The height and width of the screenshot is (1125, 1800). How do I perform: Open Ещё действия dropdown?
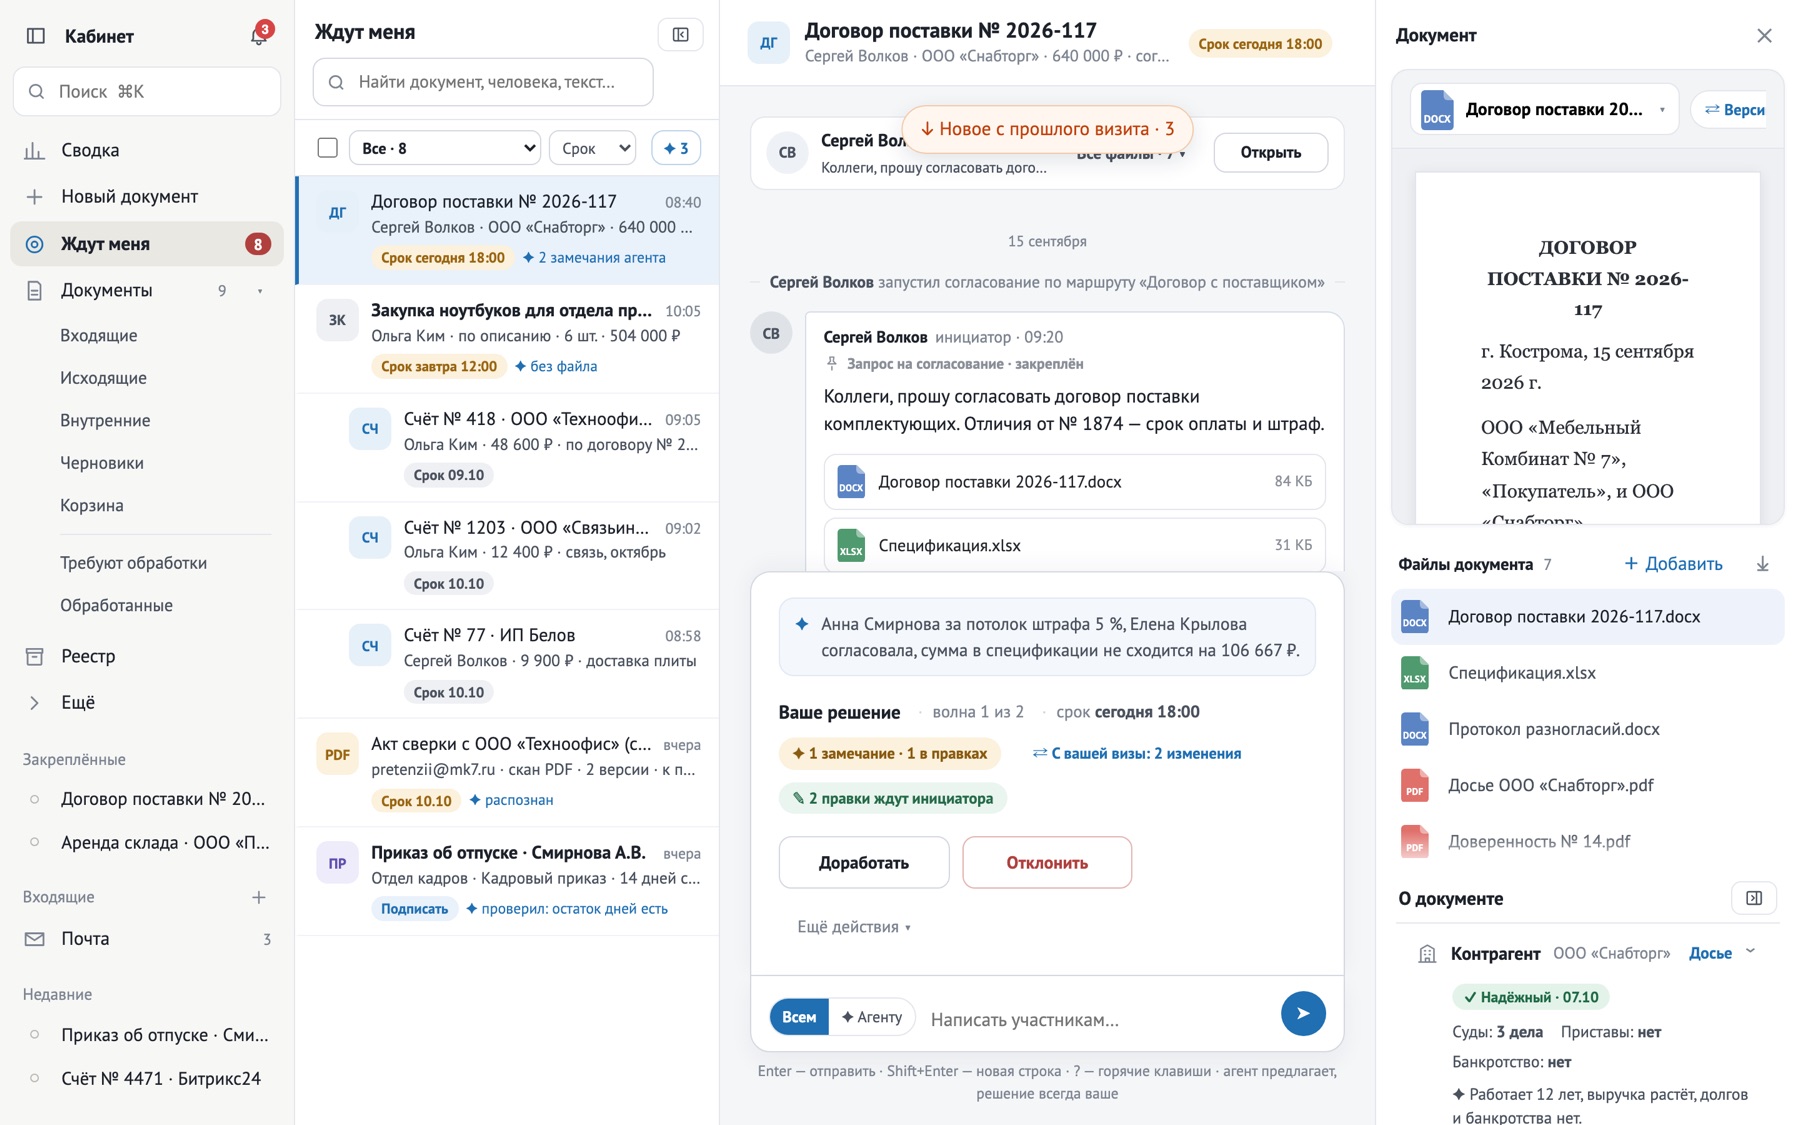coord(854,927)
